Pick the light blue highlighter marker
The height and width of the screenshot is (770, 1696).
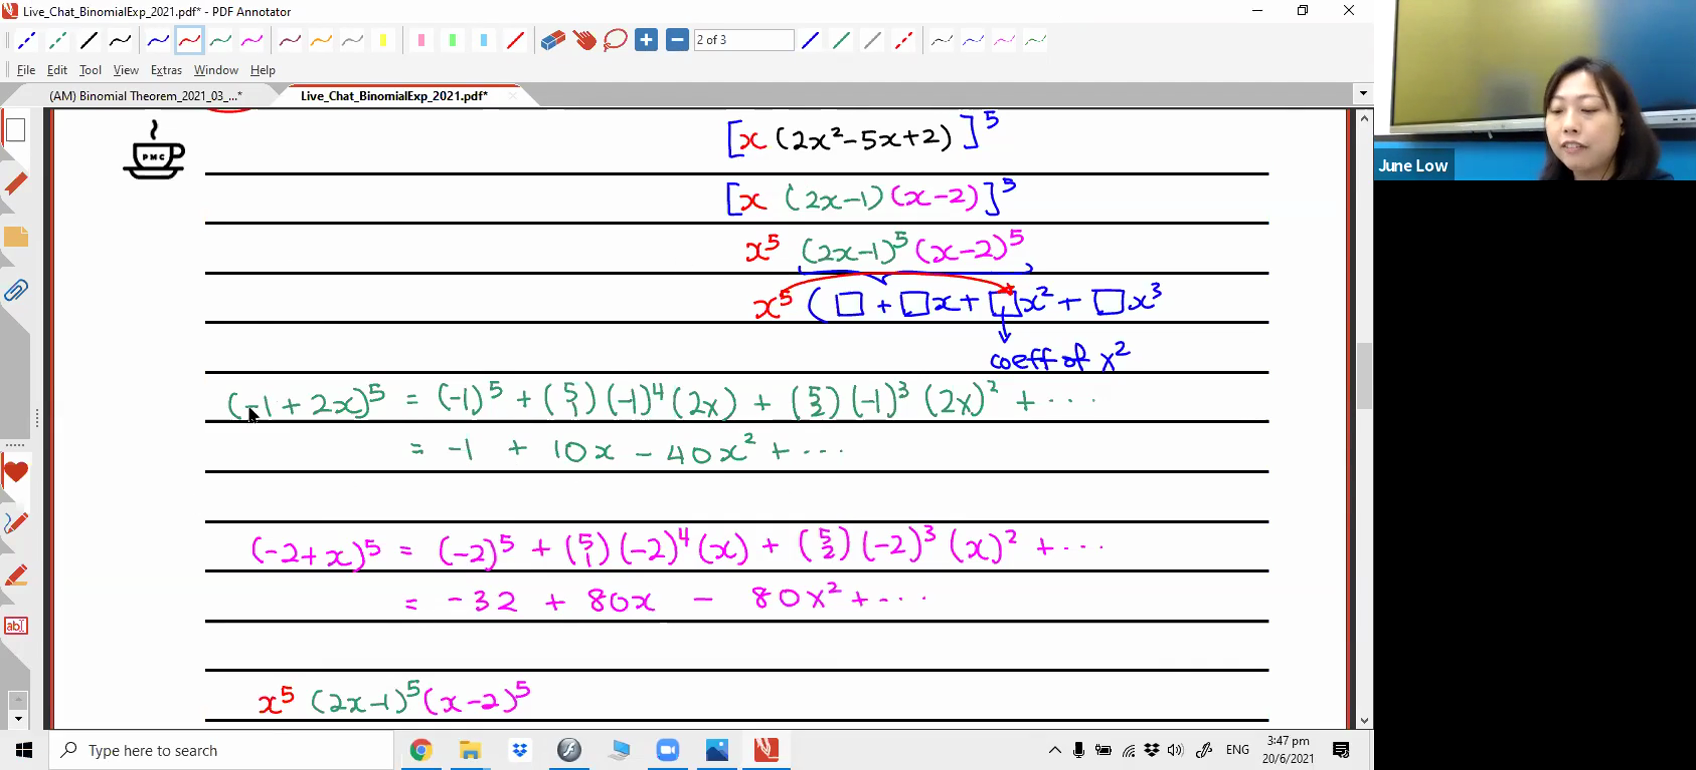484,41
